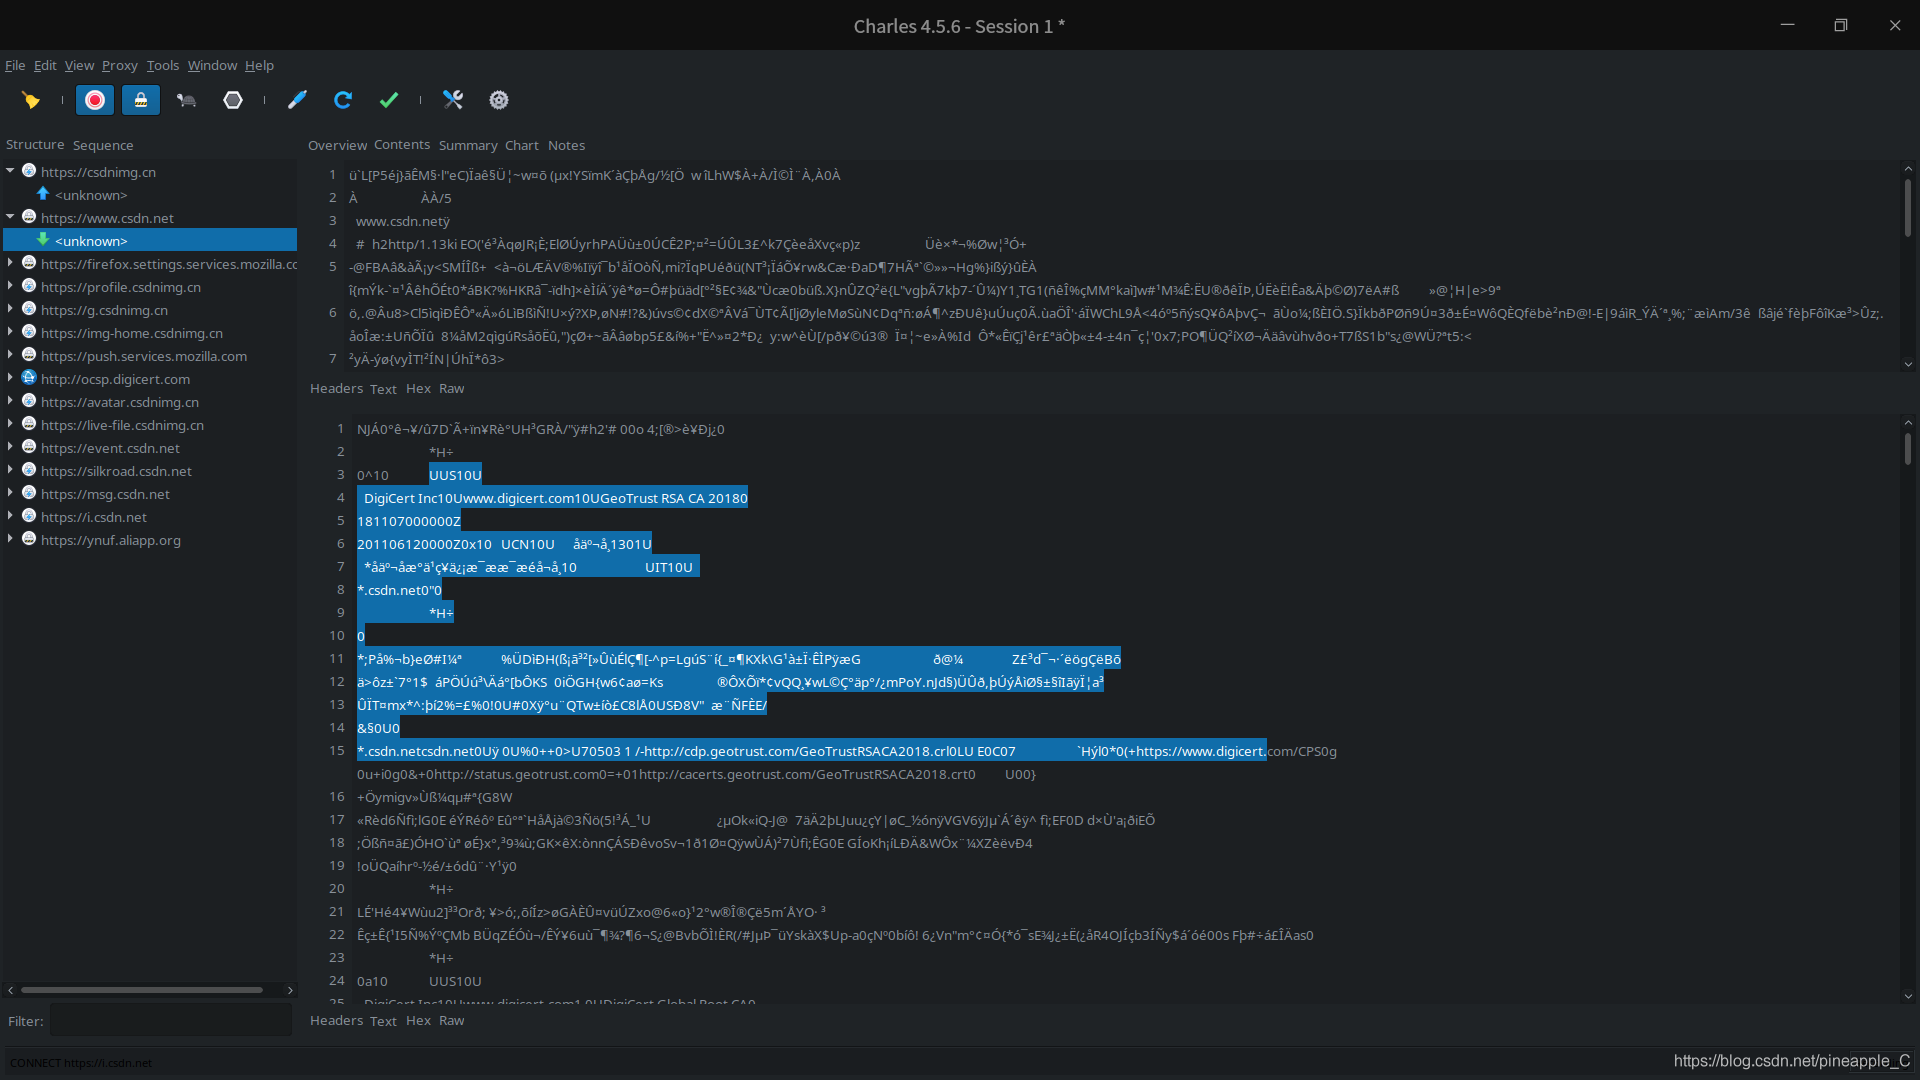Open the Proxy menu
The image size is (1920, 1080).
(119, 66)
